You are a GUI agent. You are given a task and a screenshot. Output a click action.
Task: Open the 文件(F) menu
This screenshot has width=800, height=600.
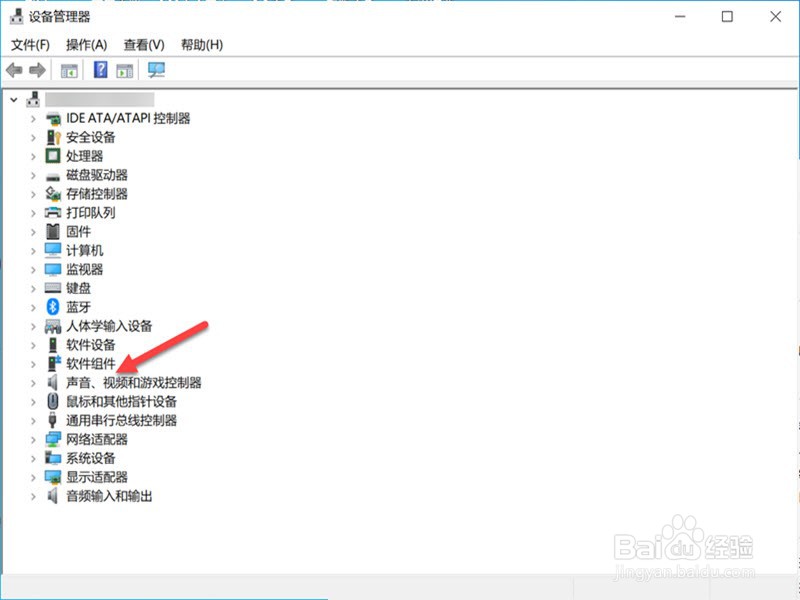[x=31, y=45]
